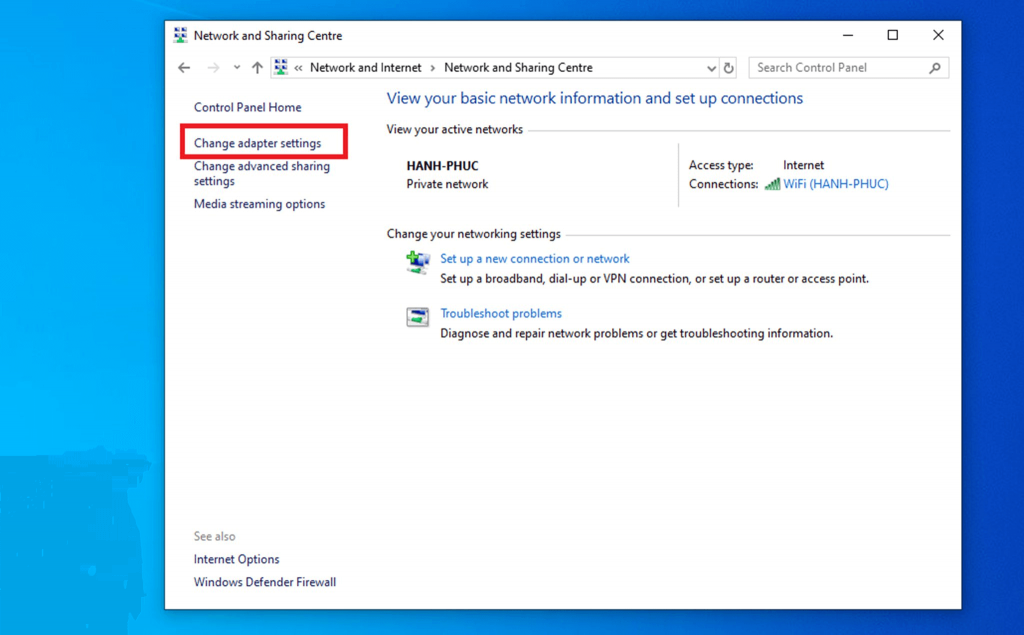The image size is (1024, 635).
Task: Open the recent locations dropdown chevron
Action: pyautogui.click(x=236, y=67)
